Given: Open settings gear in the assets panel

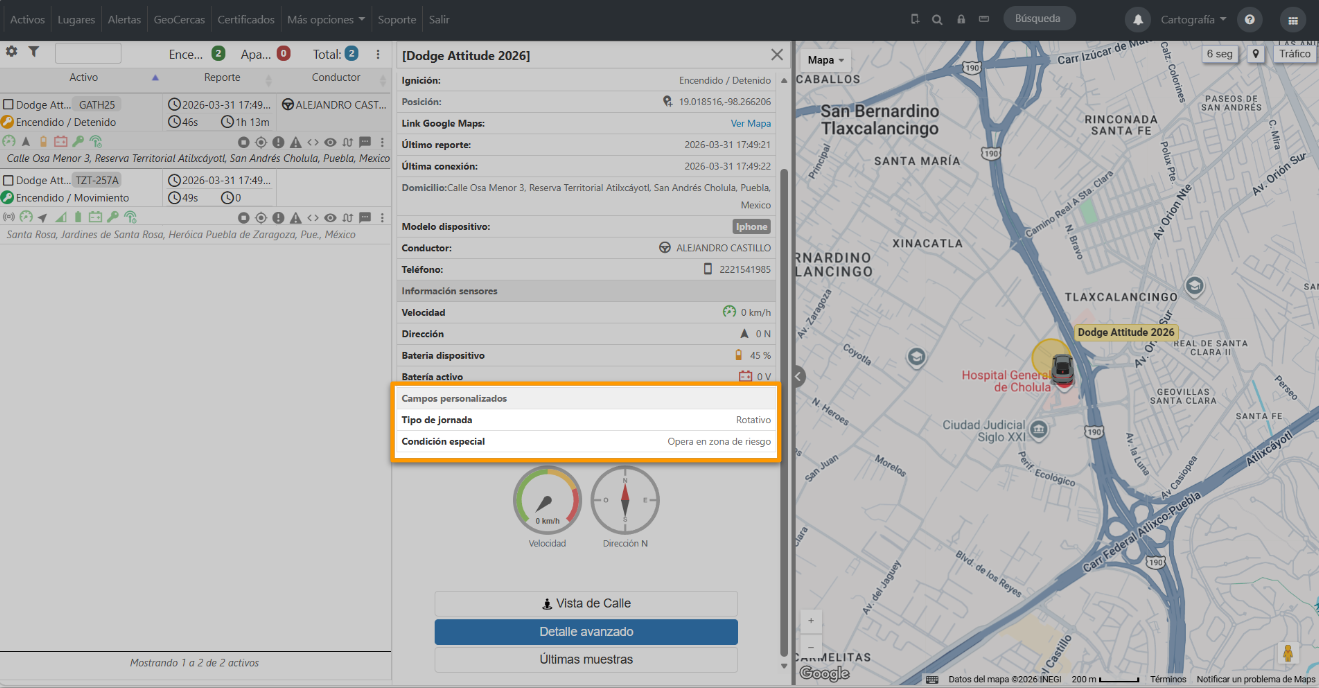Looking at the screenshot, I should click(12, 52).
